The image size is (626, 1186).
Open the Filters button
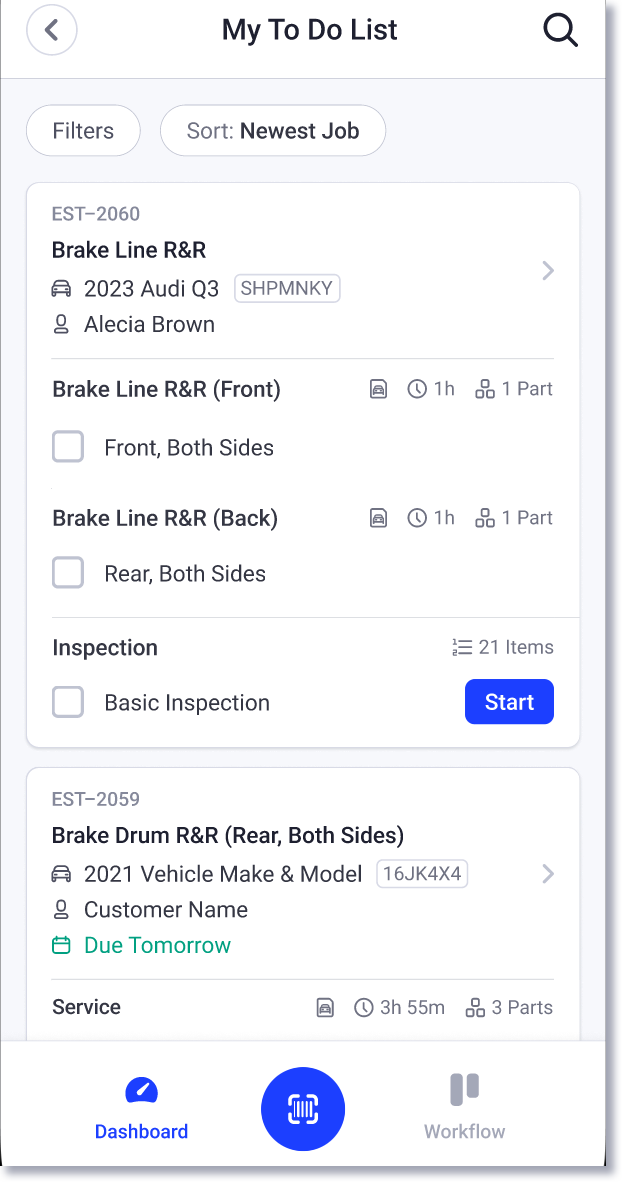(83, 130)
